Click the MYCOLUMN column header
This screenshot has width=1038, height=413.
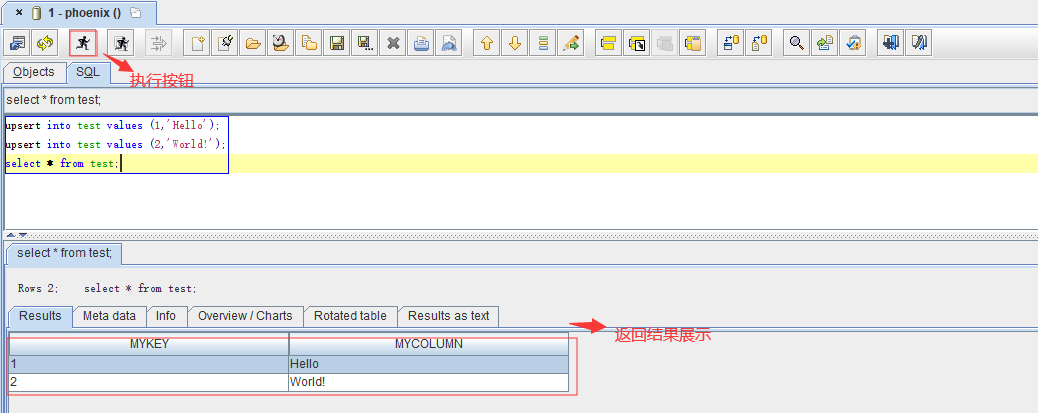point(429,344)
